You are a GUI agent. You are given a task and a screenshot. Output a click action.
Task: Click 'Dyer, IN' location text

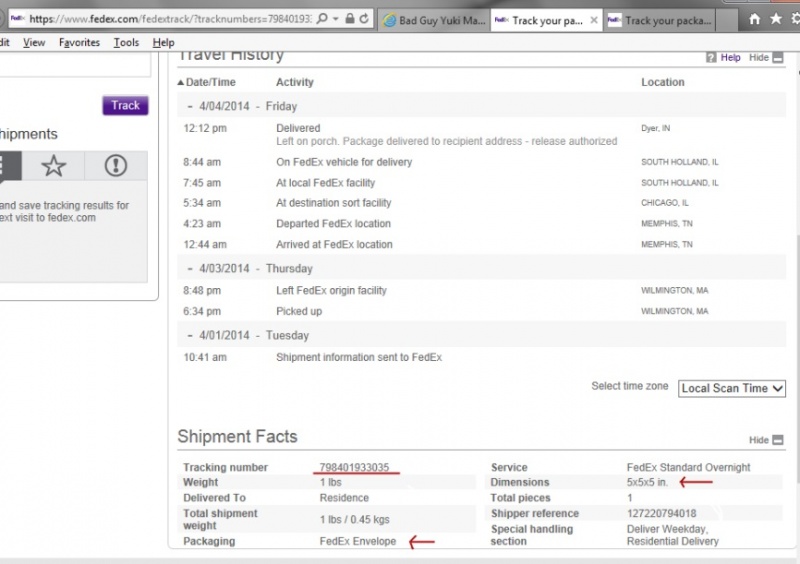click(x=656, y=128)
